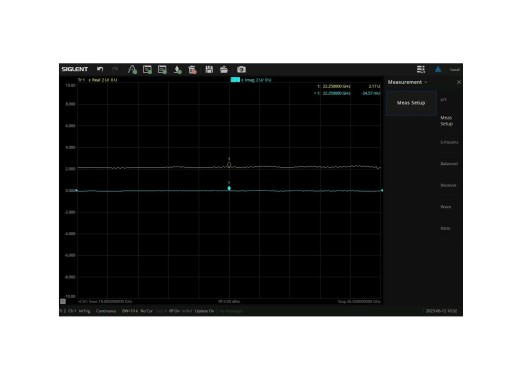Close the Measurement side panel
Image resolution: width=520 pixels, height=380 pixels.
tap(459, 82)
